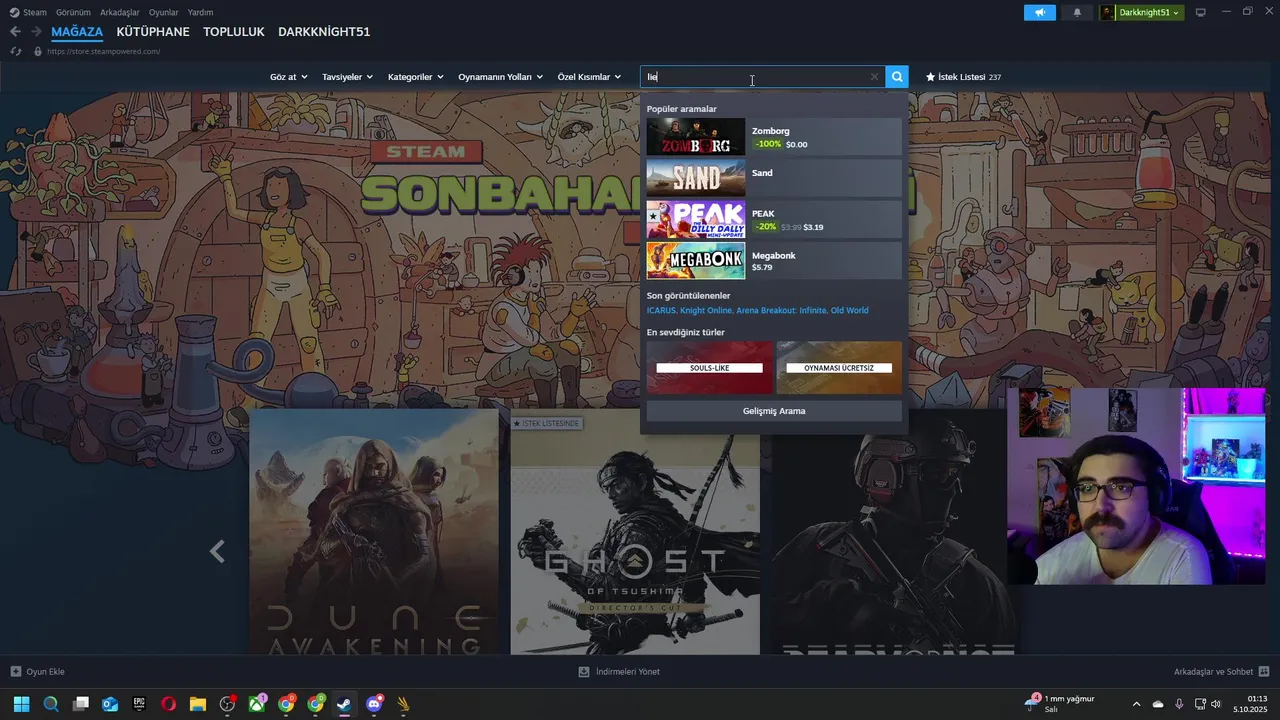
Task: Open Epic Games Launcher from taskbar
Action: 139,704
